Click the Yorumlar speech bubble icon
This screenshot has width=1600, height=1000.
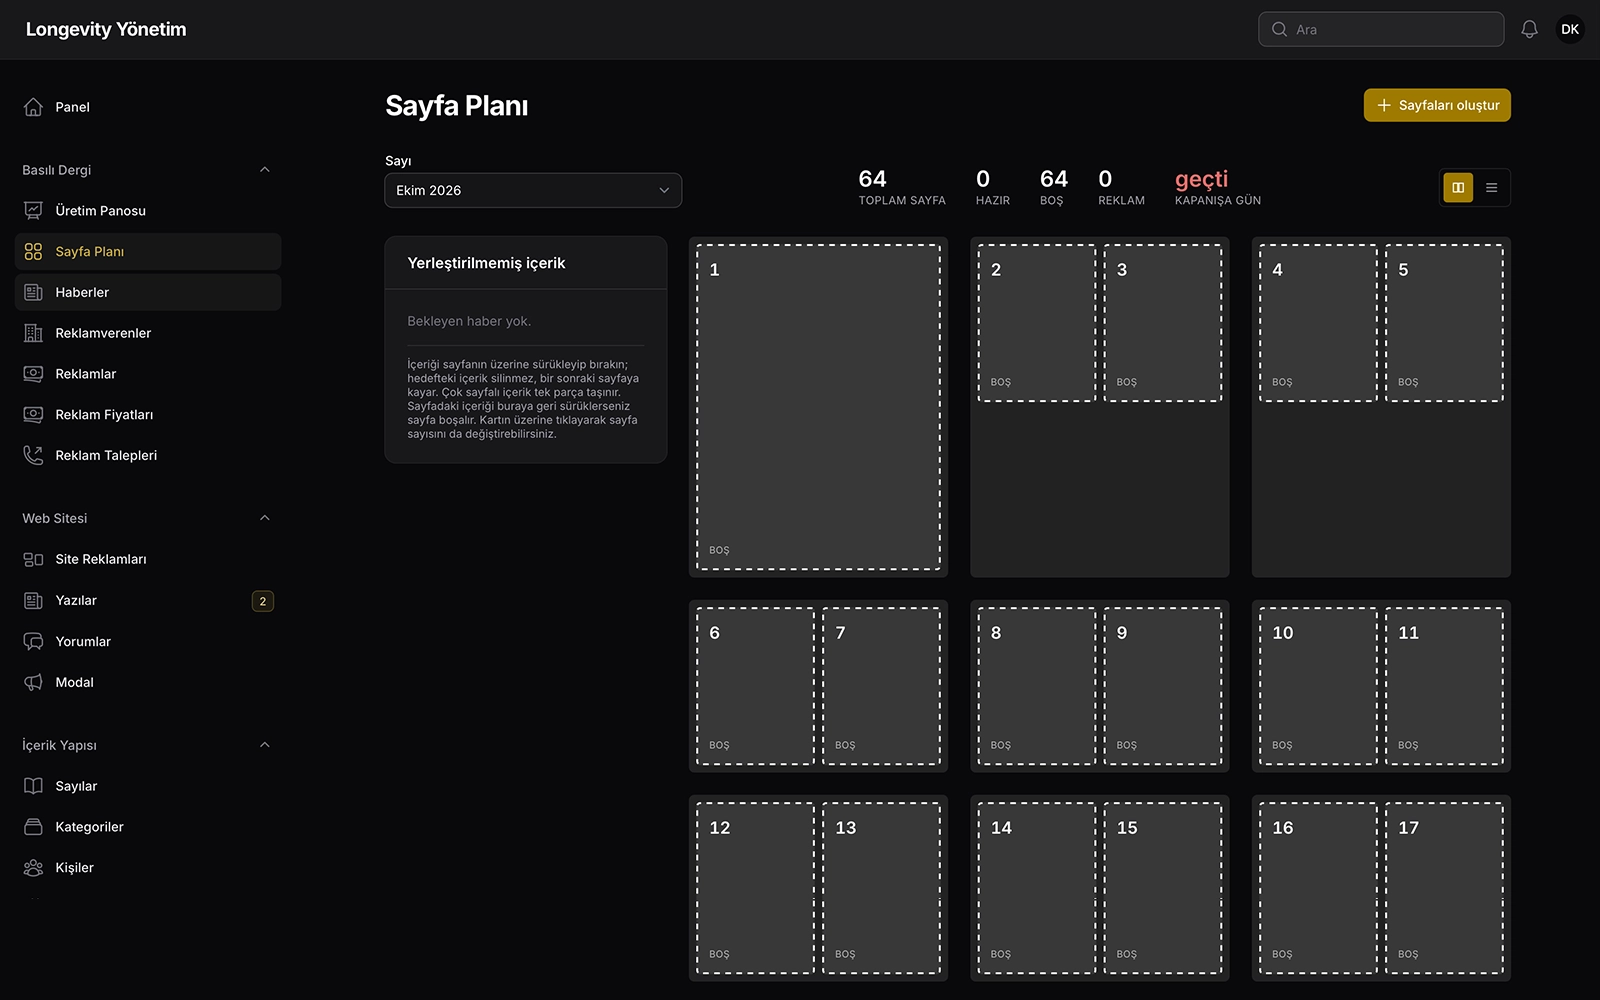click(33, 641)
